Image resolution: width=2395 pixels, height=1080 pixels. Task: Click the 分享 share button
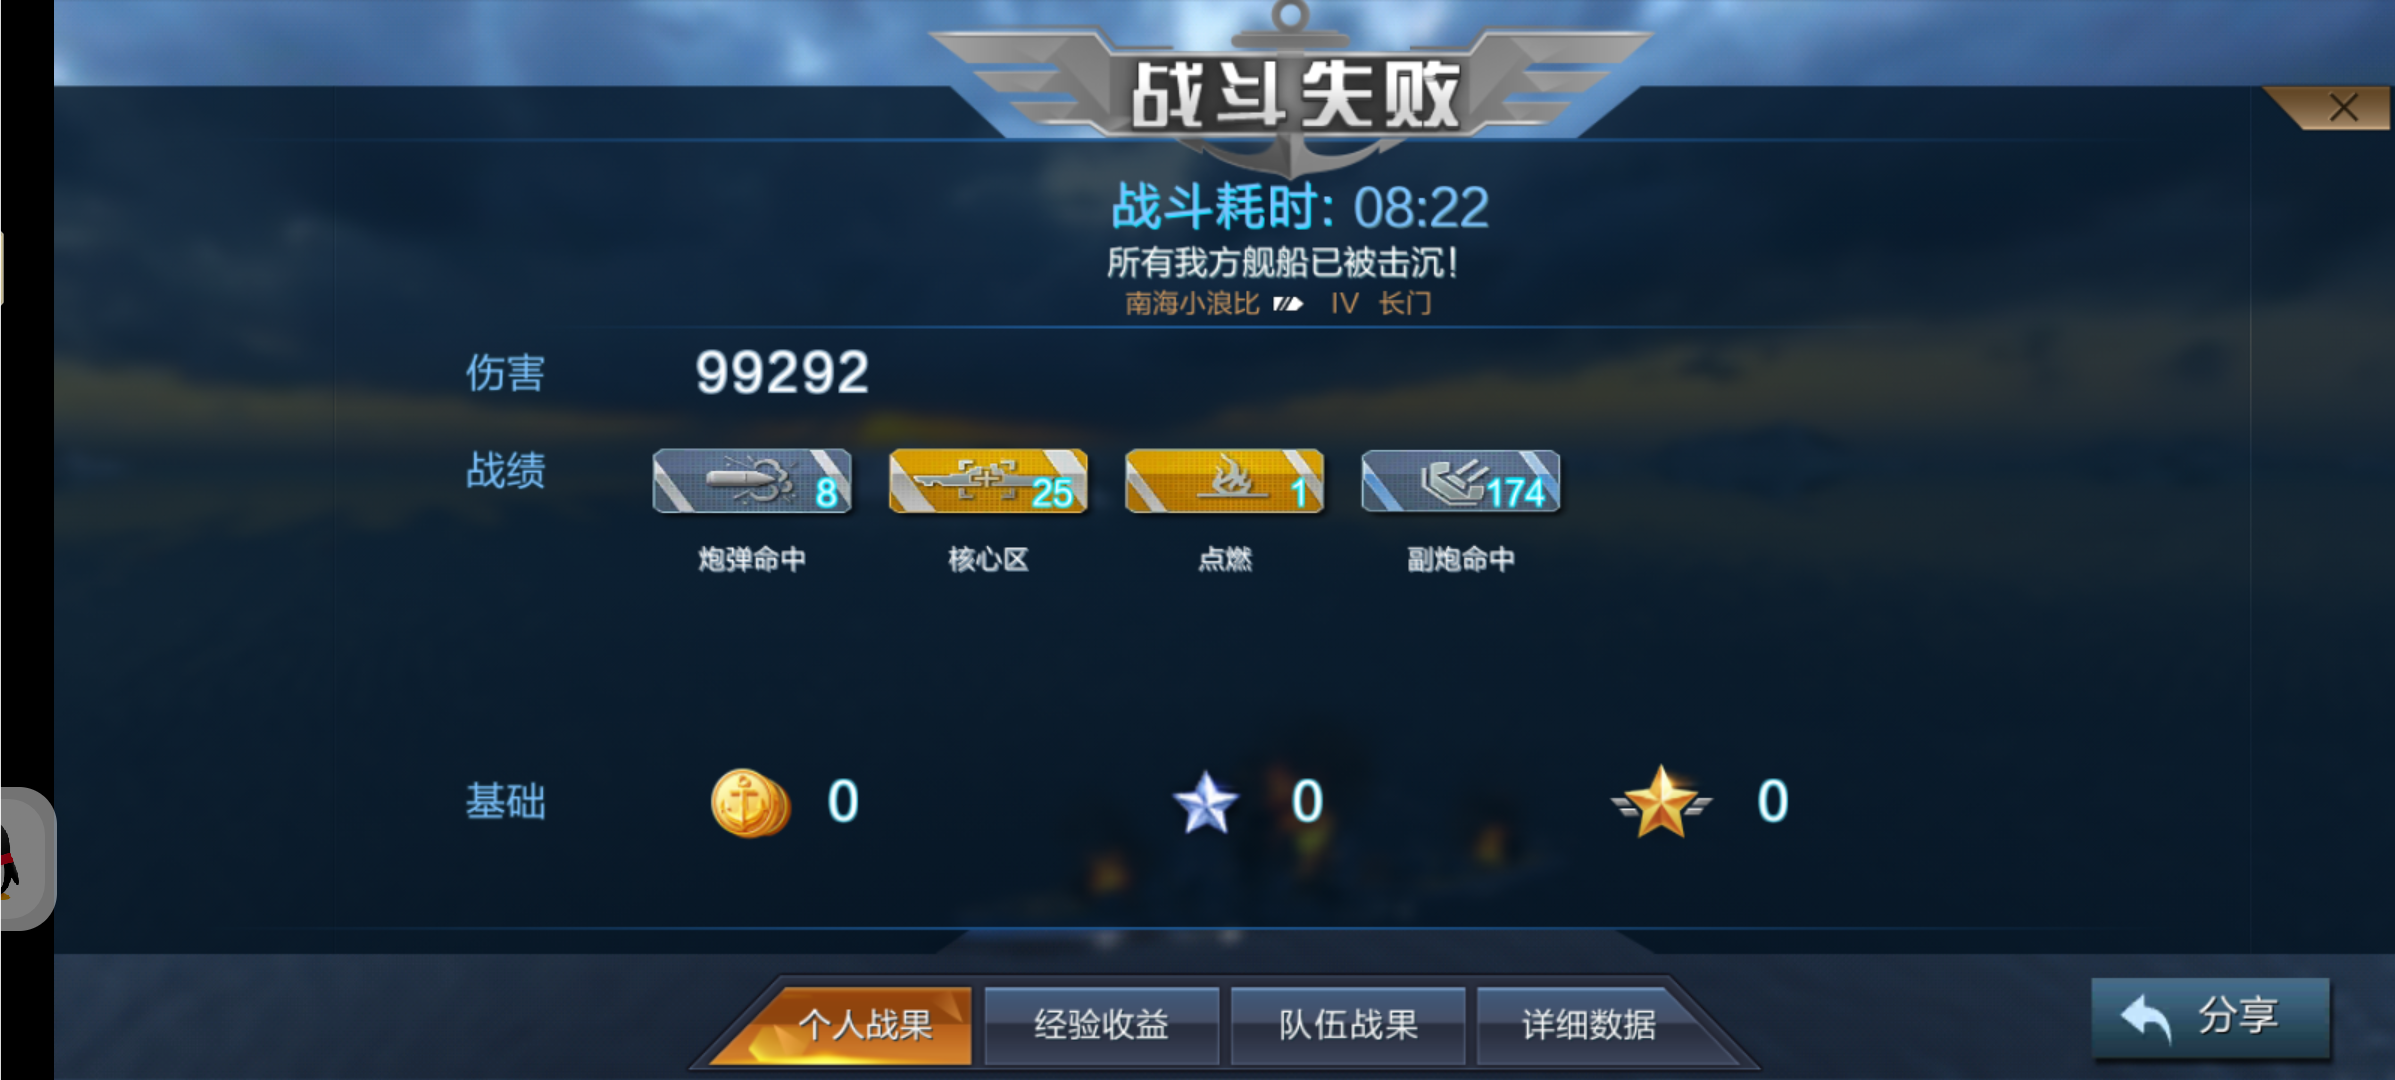[2210, 1017]
